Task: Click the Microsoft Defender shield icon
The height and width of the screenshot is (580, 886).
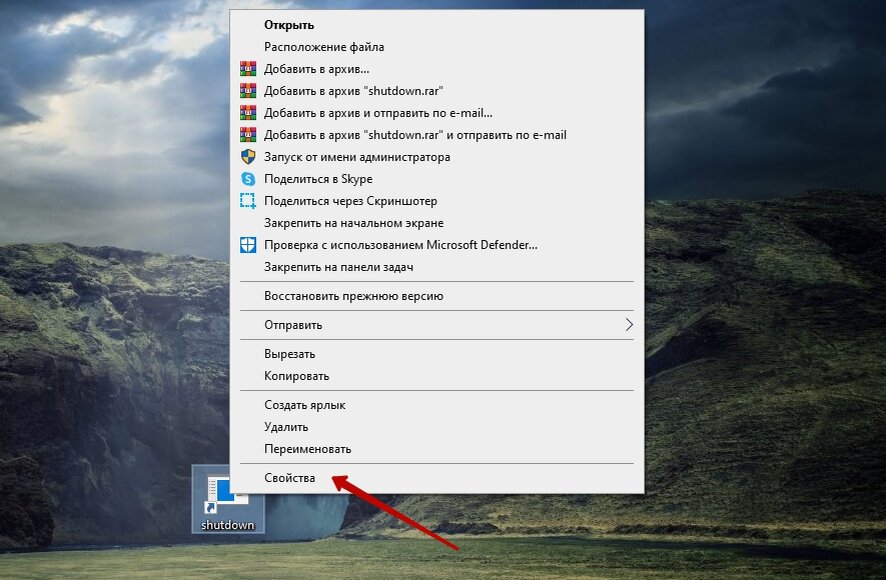Action: pos(248,245)
